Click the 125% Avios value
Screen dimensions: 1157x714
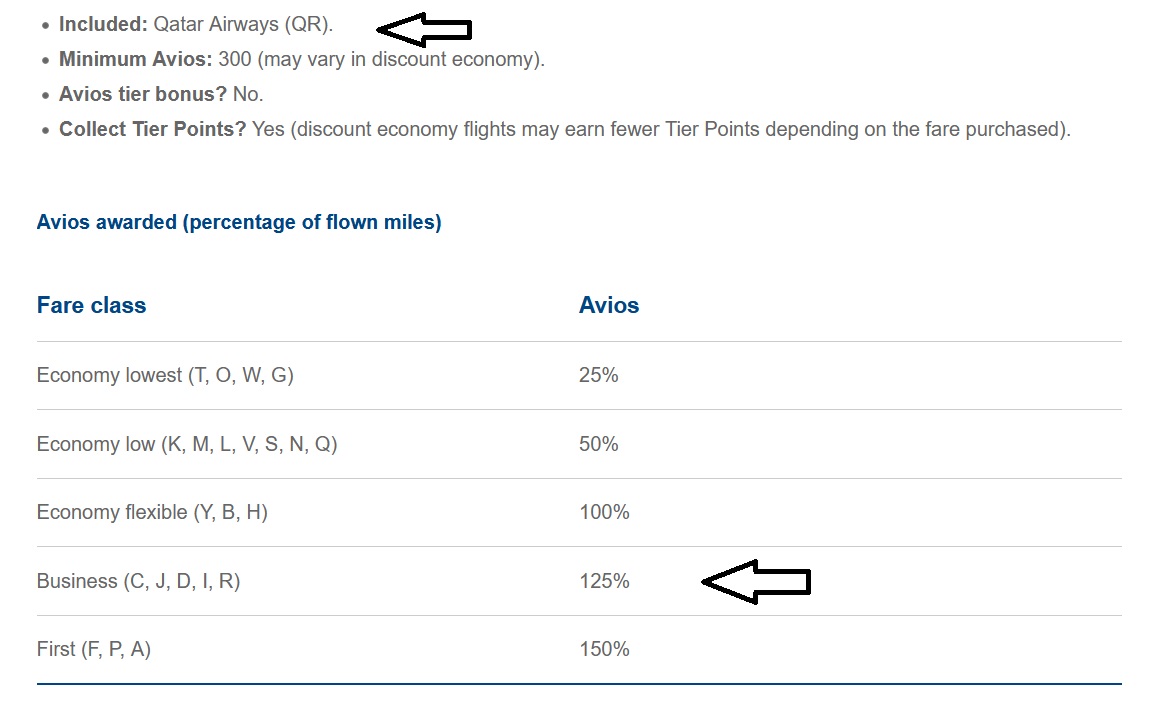click(604, 581)
